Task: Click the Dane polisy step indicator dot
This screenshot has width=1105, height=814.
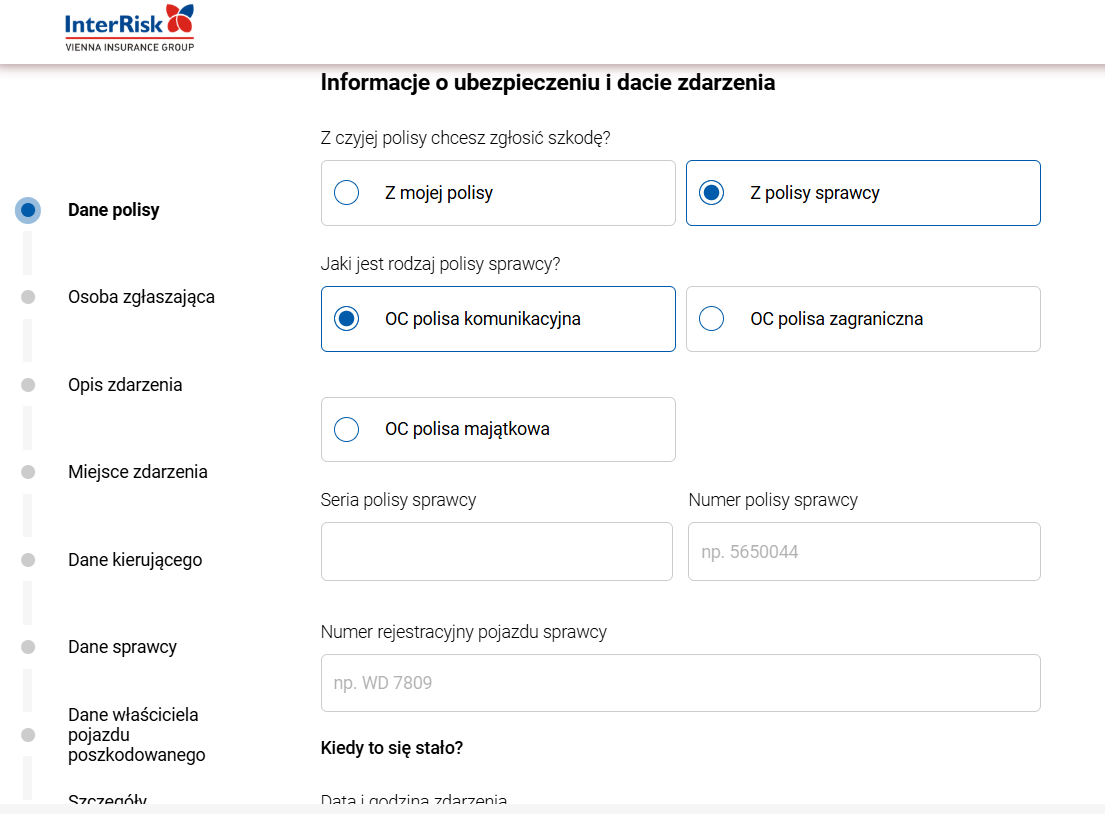Action: [27, 210]
